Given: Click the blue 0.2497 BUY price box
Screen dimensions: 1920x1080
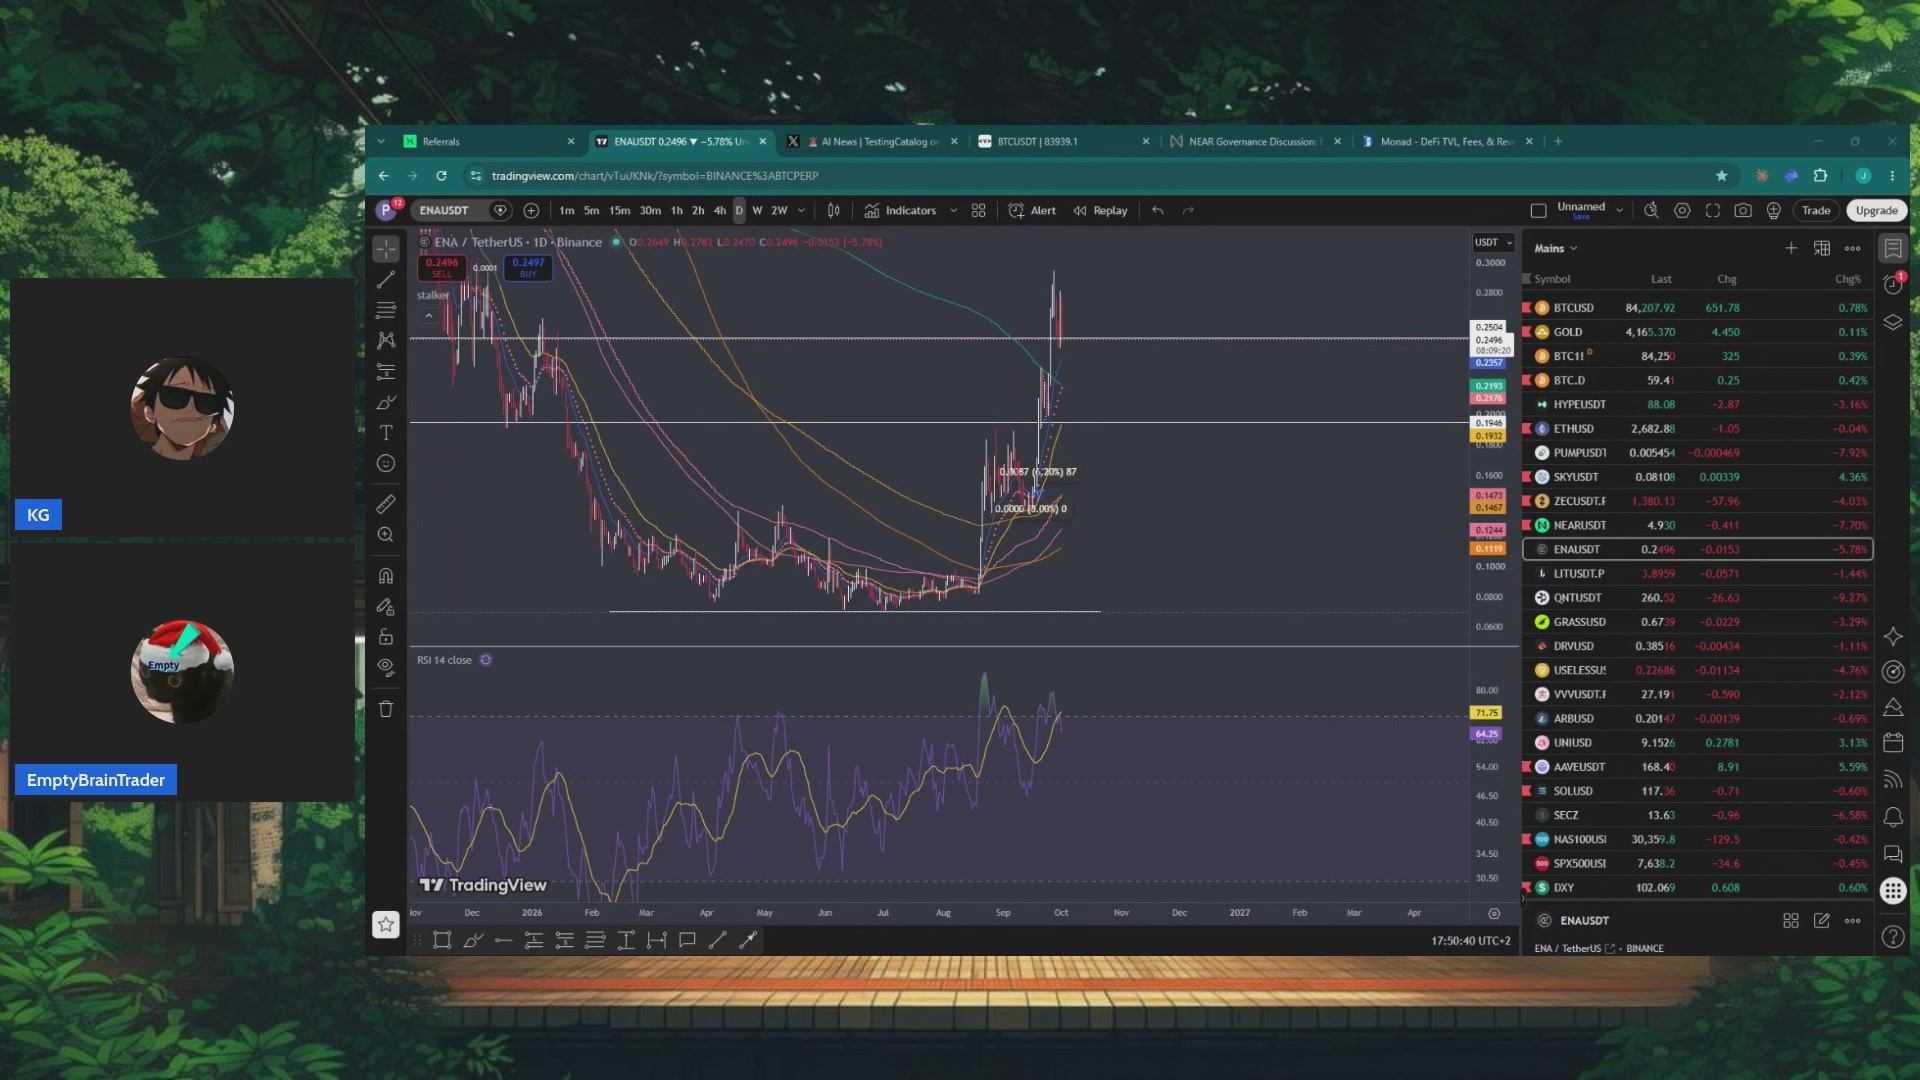Looking at the screenshot, I should pos(528,268).
